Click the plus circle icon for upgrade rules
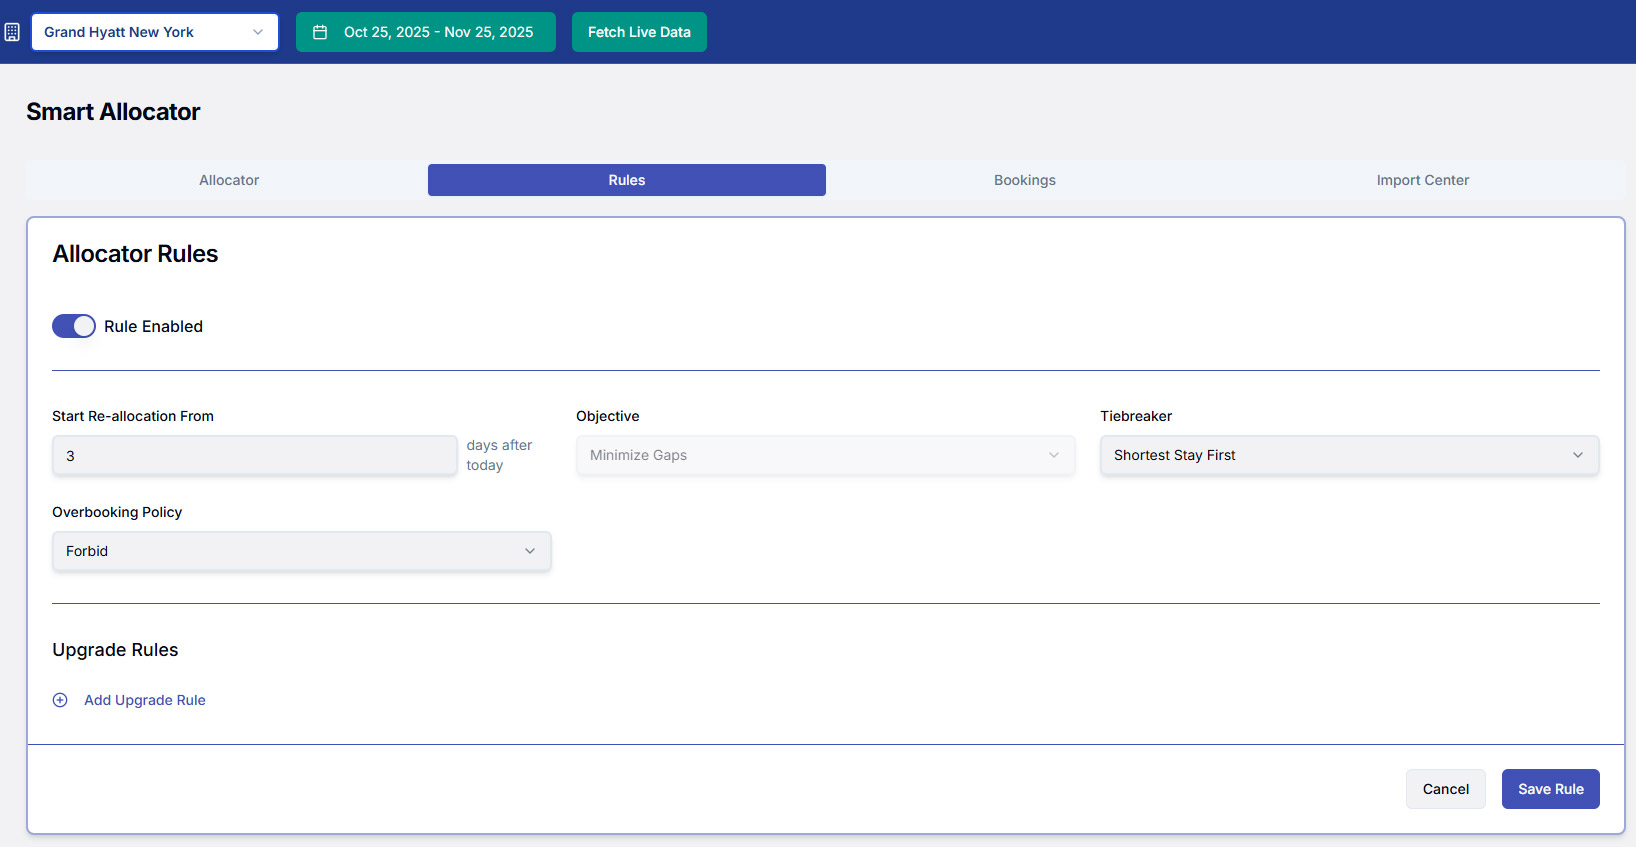1636x847 pixels. pos(60,700)
